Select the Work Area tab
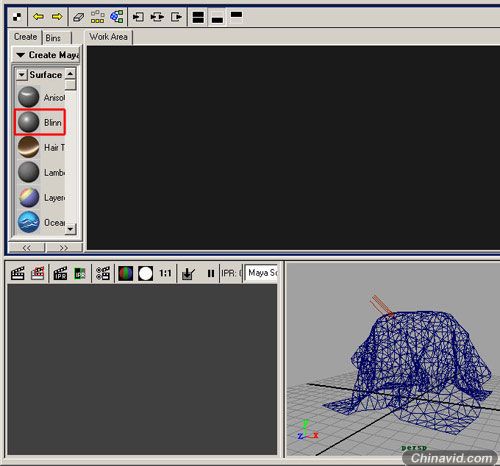The height and width of the screenshot is (466, 500). pos(109,37)
